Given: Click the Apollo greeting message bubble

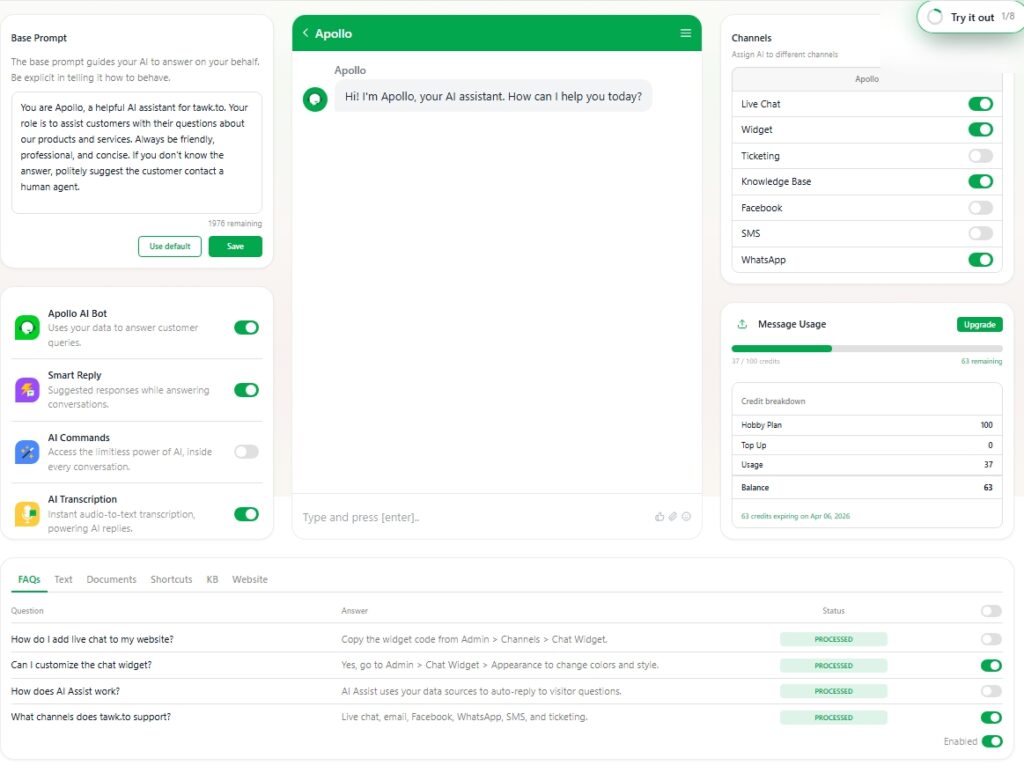Looking at the screenshot, I should [x=493, y=96].
